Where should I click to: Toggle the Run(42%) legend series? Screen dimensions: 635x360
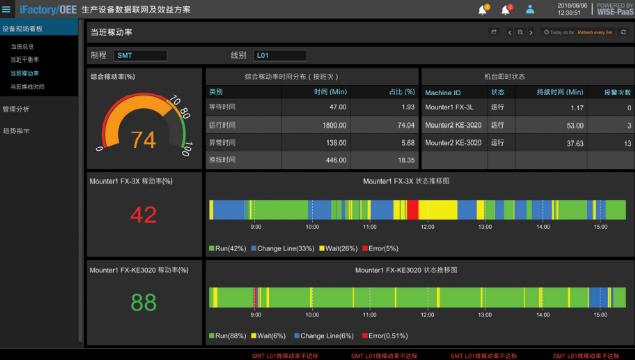pyautogui.click(x=228, y=248)
